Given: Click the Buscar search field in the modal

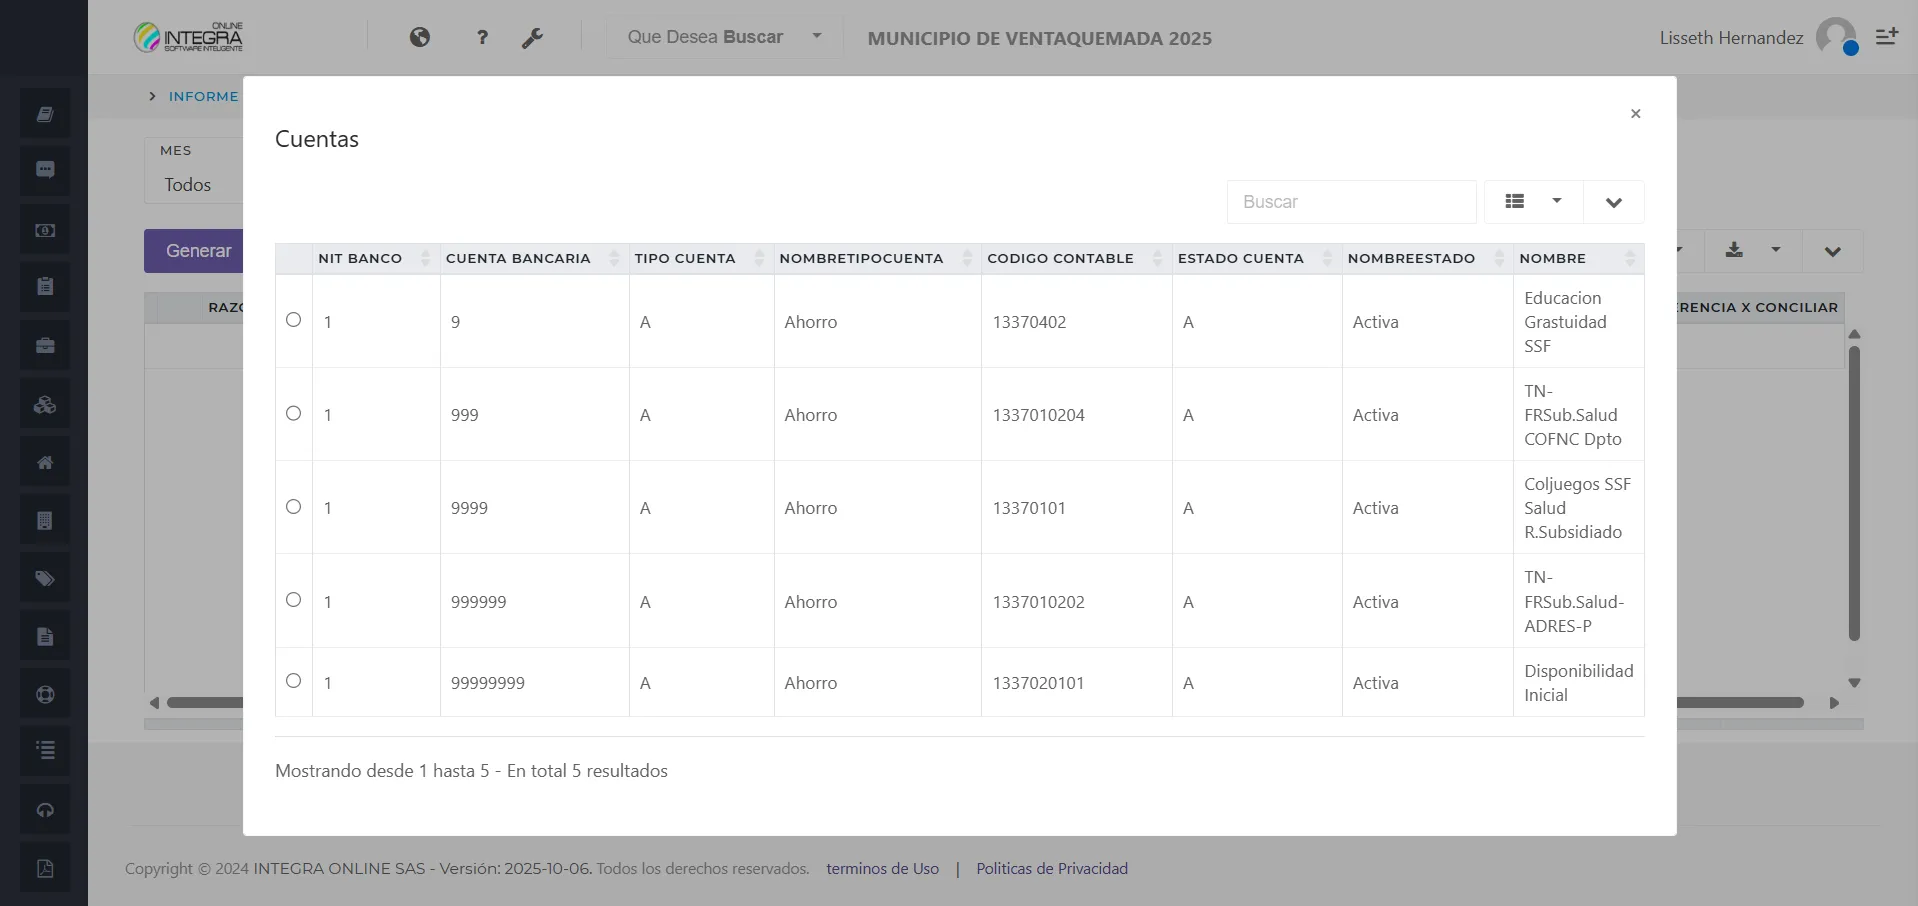Looking at the screenshot, I should pyautogui.click(x=1351, y=201).
